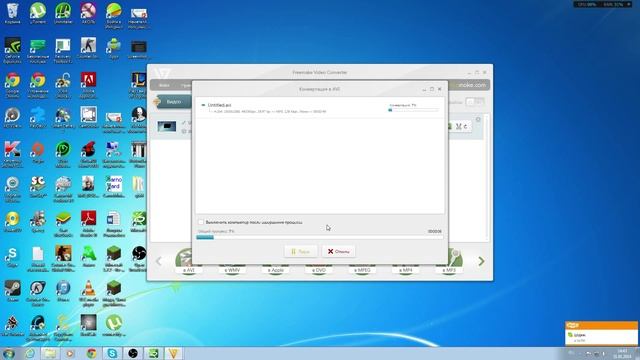Open the uTorrent desktop icon
This screenshot has height=360, width=640.
pyautogui.click(x=38, y=14)
